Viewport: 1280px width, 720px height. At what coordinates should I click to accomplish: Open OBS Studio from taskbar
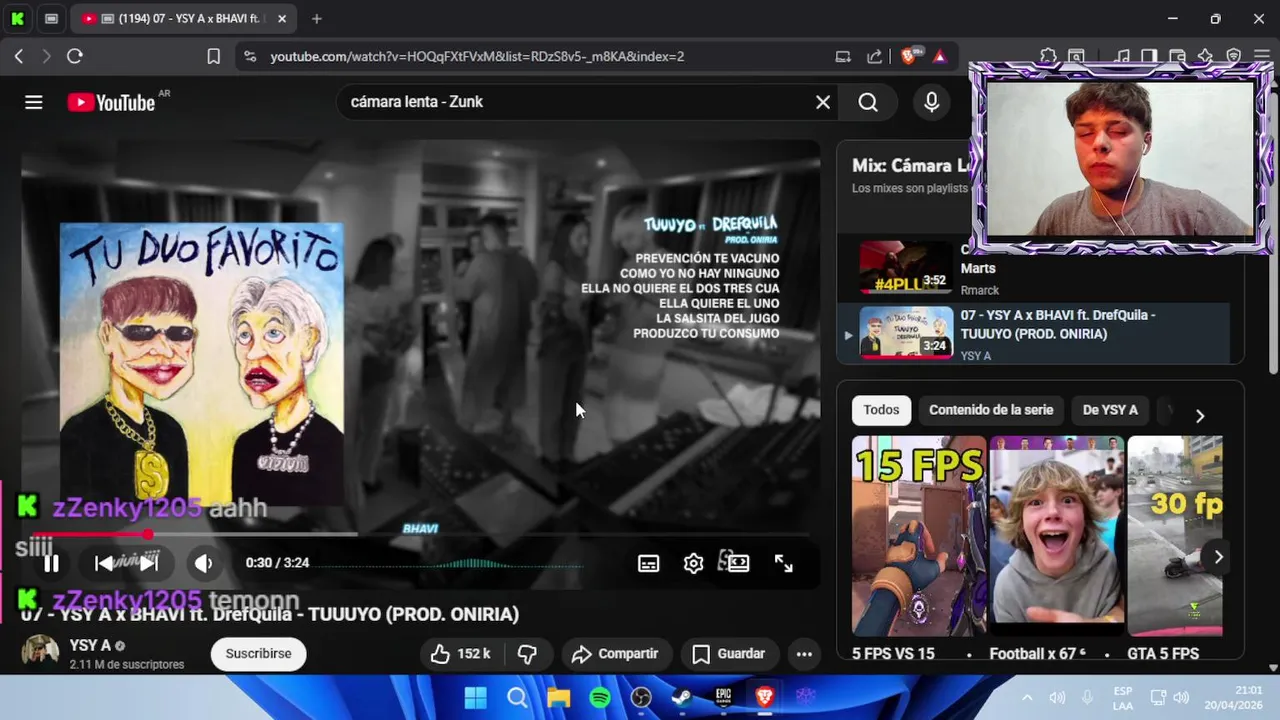[641, 698]
